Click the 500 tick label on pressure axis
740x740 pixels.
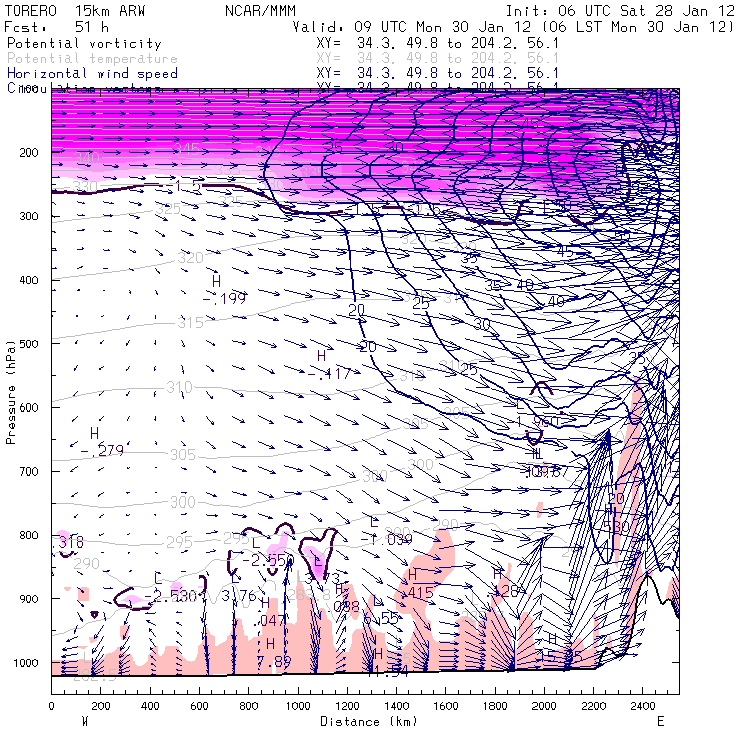pyautogui.click(x=29, y=344)
